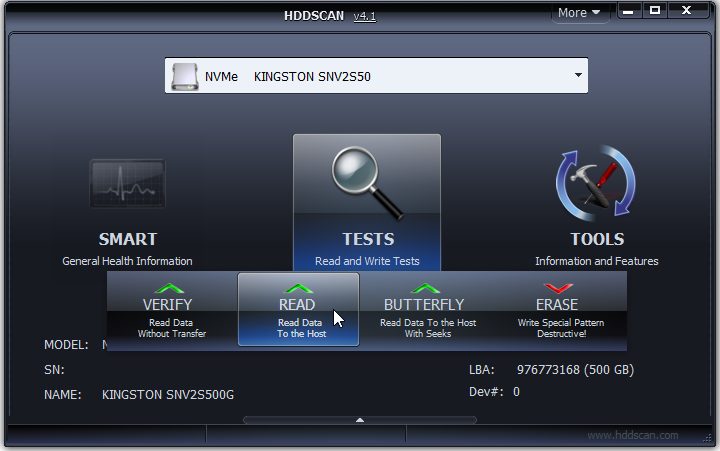Expand bottom panel with up arrow bar
Image resolution: width=720 pixels, height=451 pixels.
click(x=360, y=420)
